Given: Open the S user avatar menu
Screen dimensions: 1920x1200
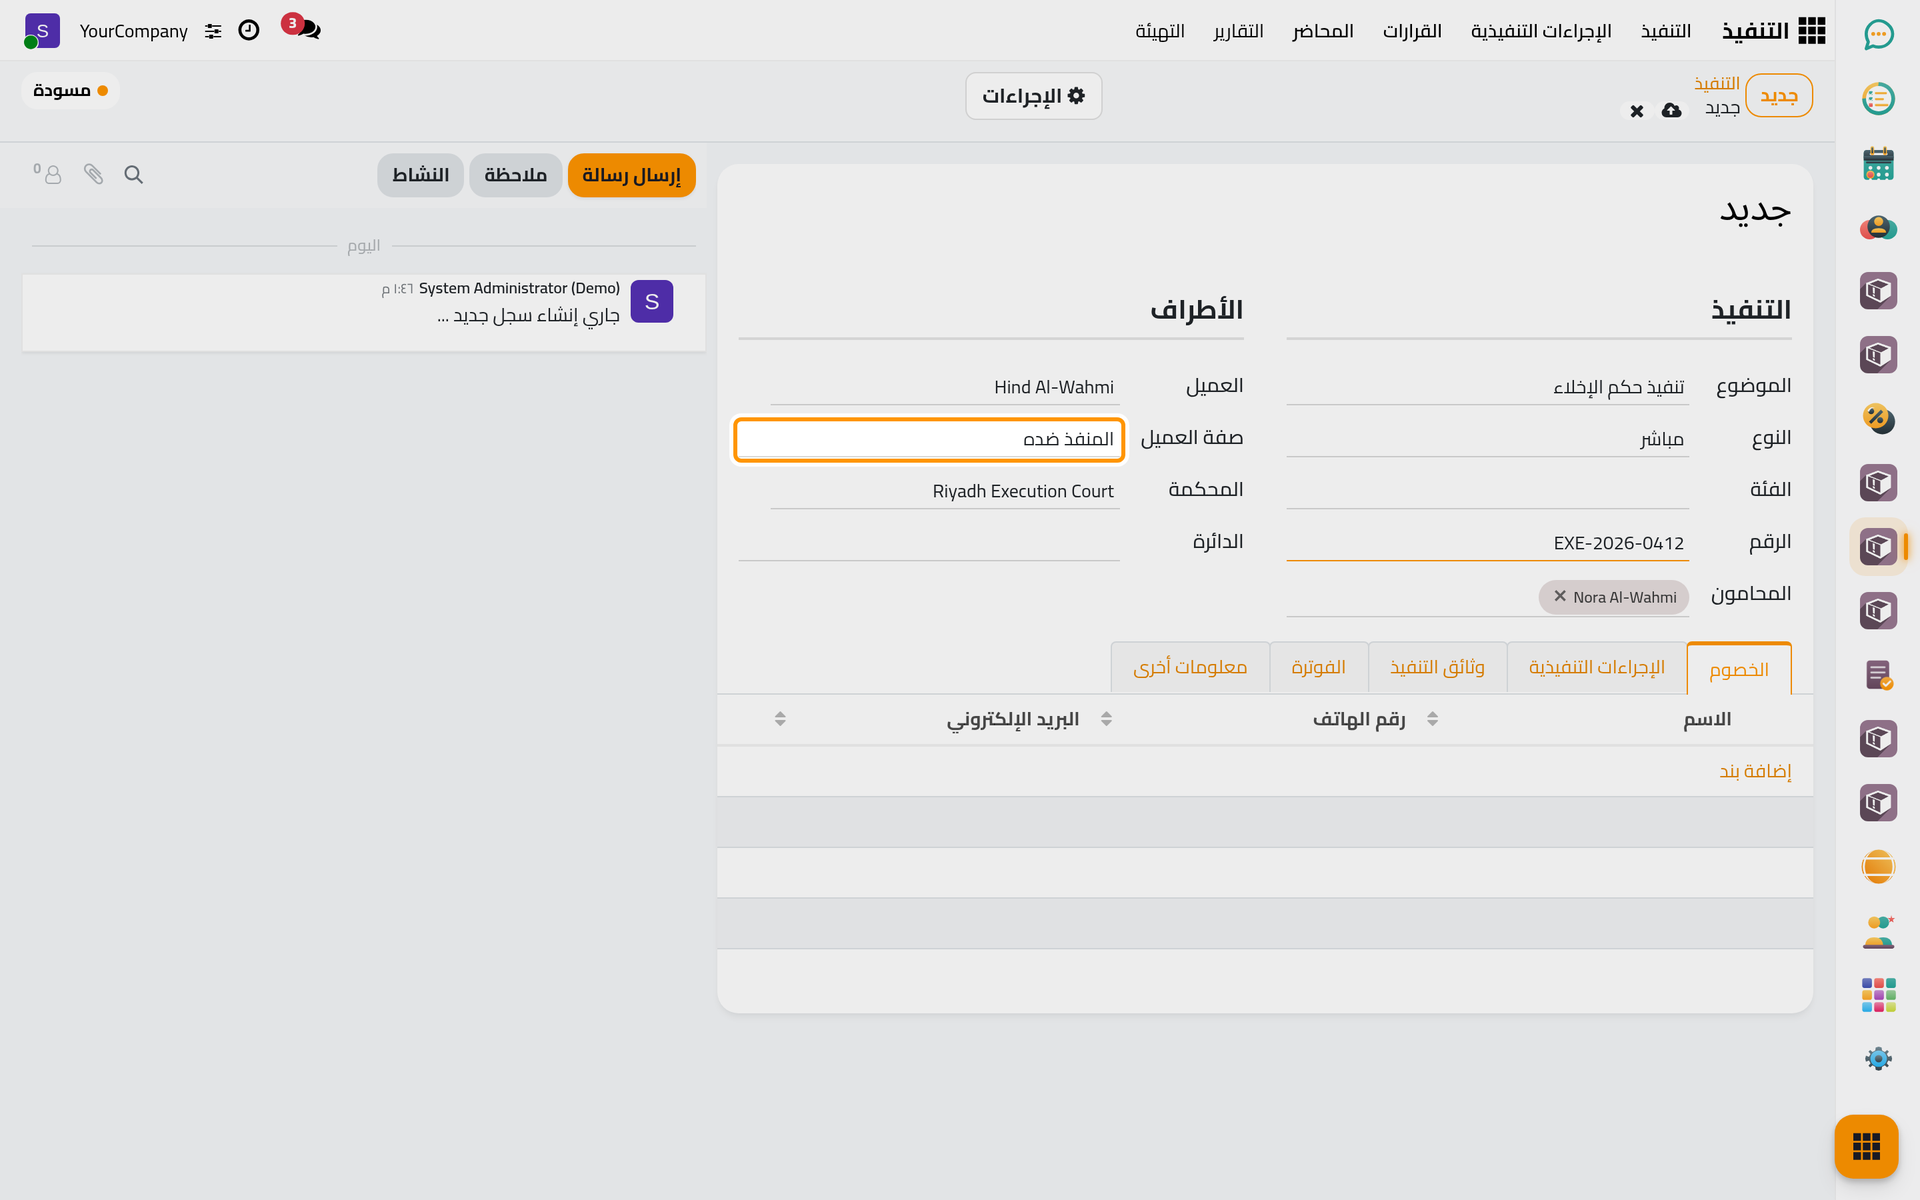Looking at the screenshot, I should click(x=42, y=31).
